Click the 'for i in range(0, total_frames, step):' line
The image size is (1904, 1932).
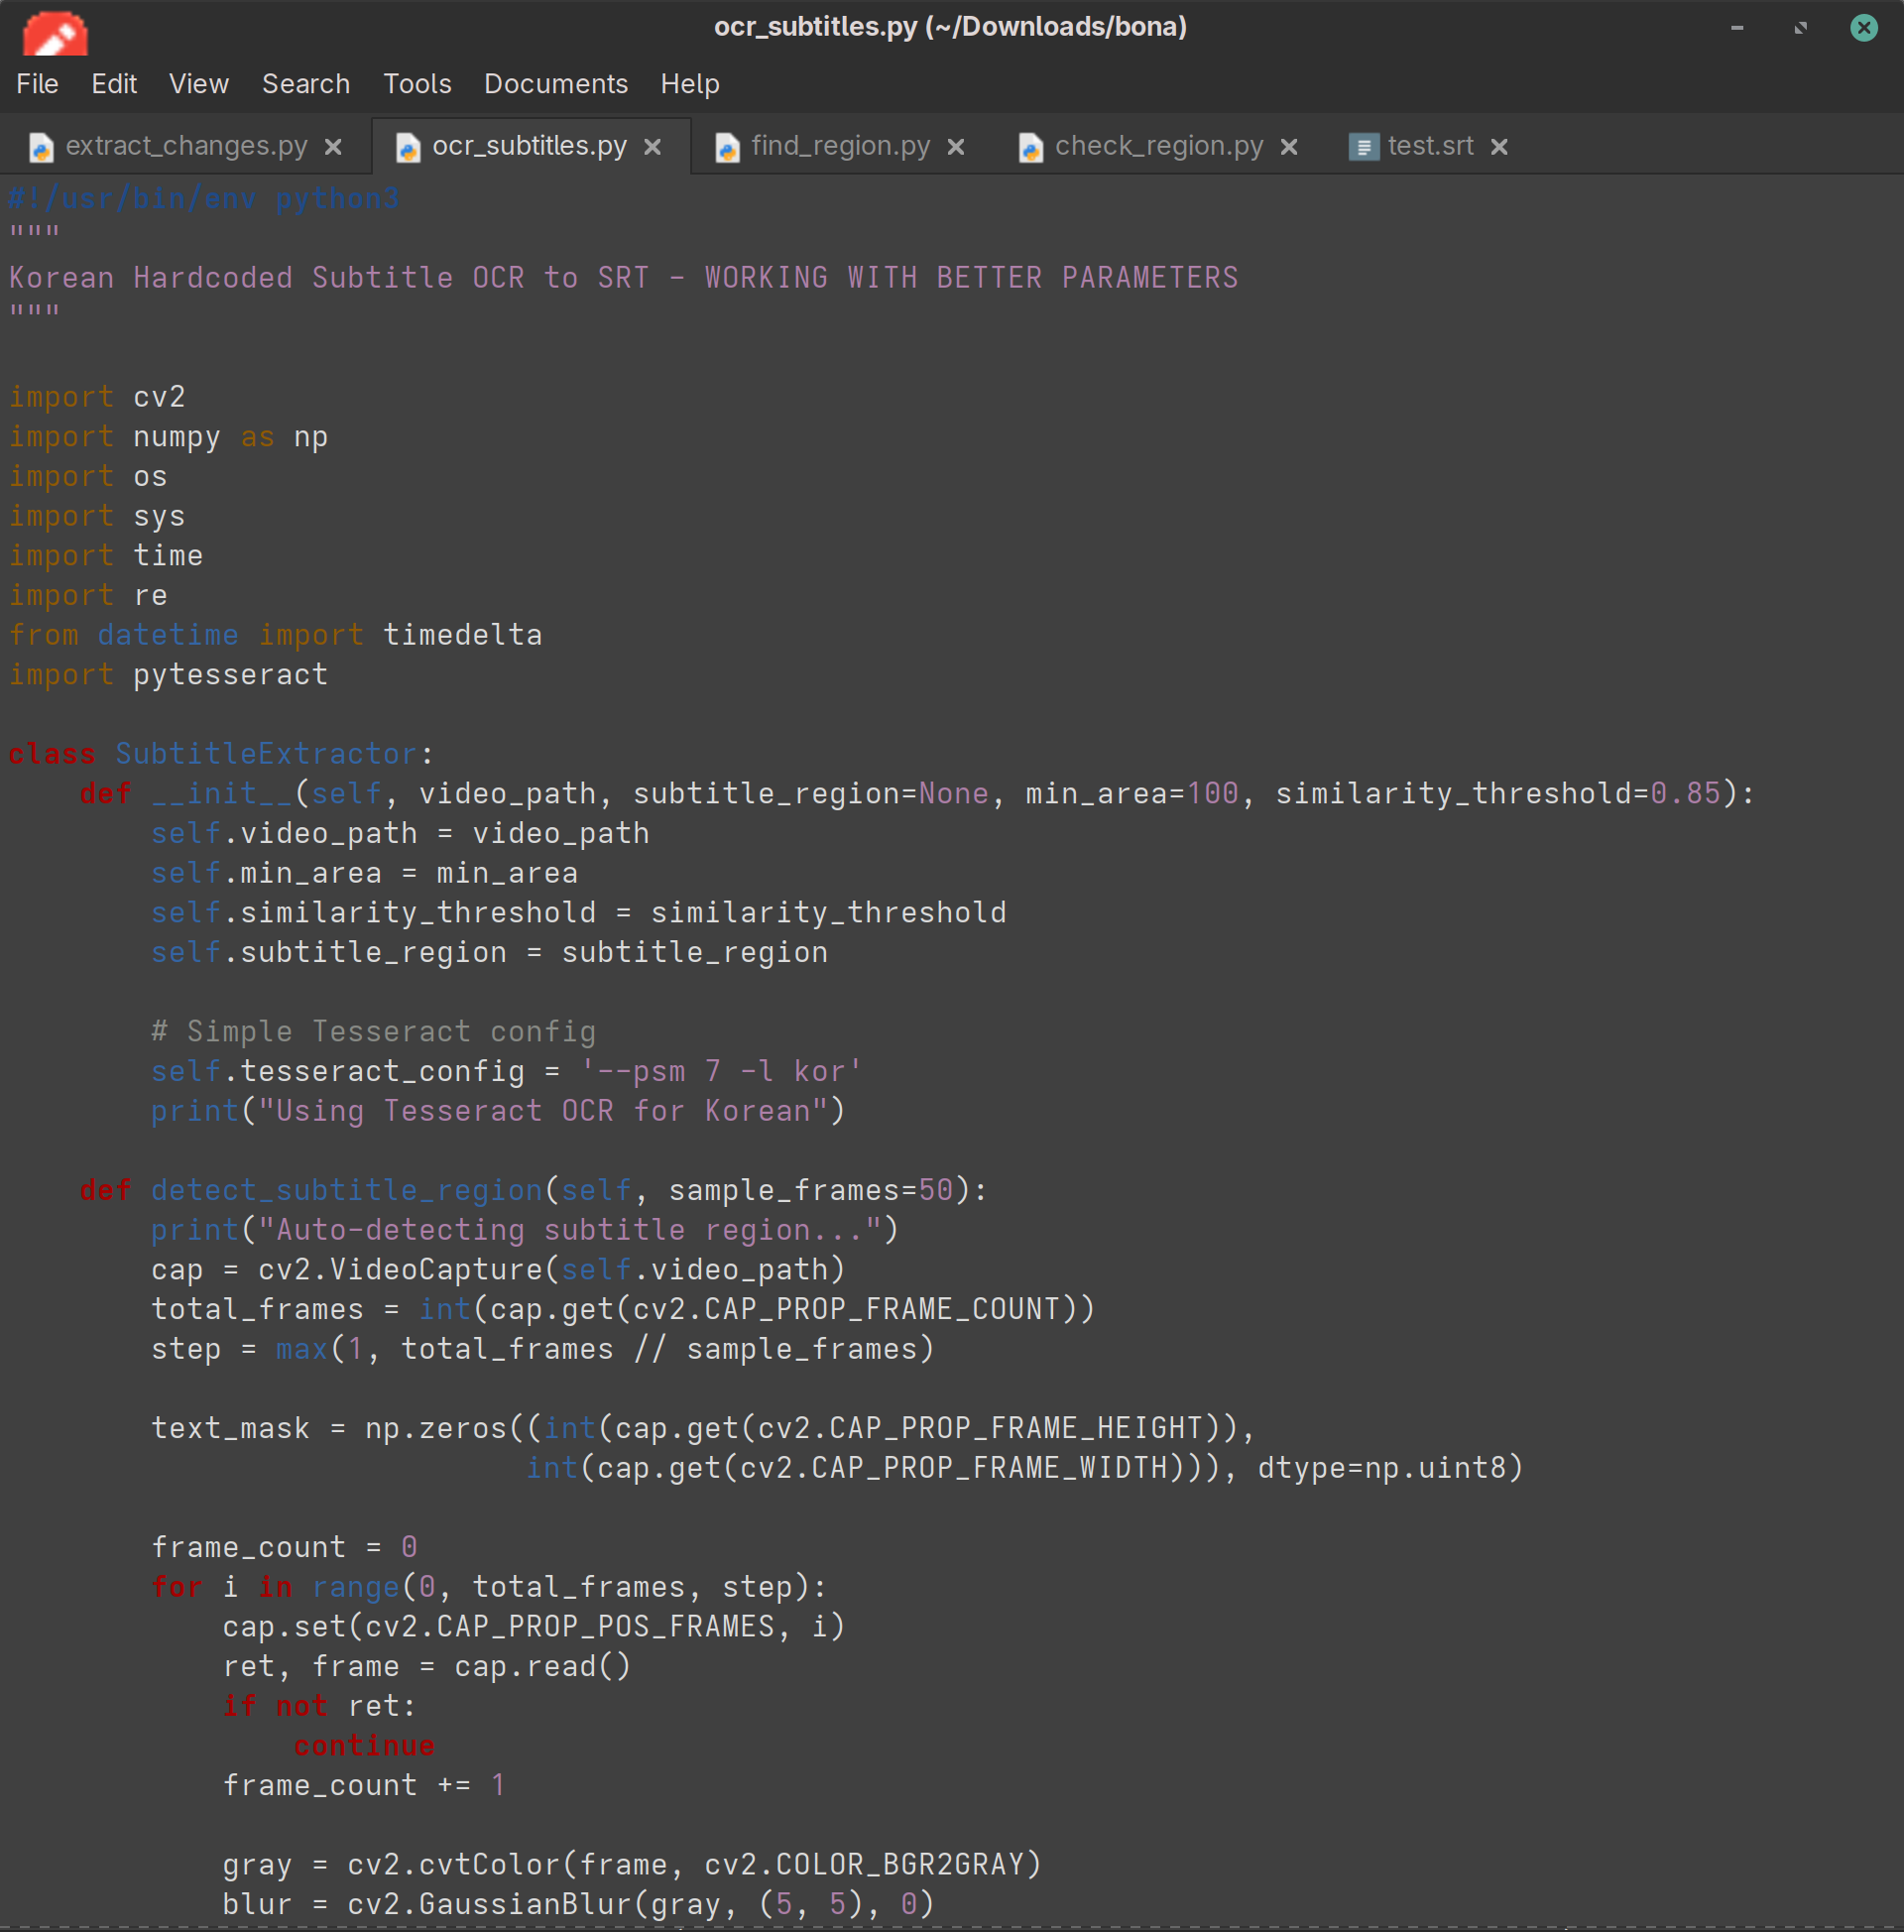(x=489, y=1587)
